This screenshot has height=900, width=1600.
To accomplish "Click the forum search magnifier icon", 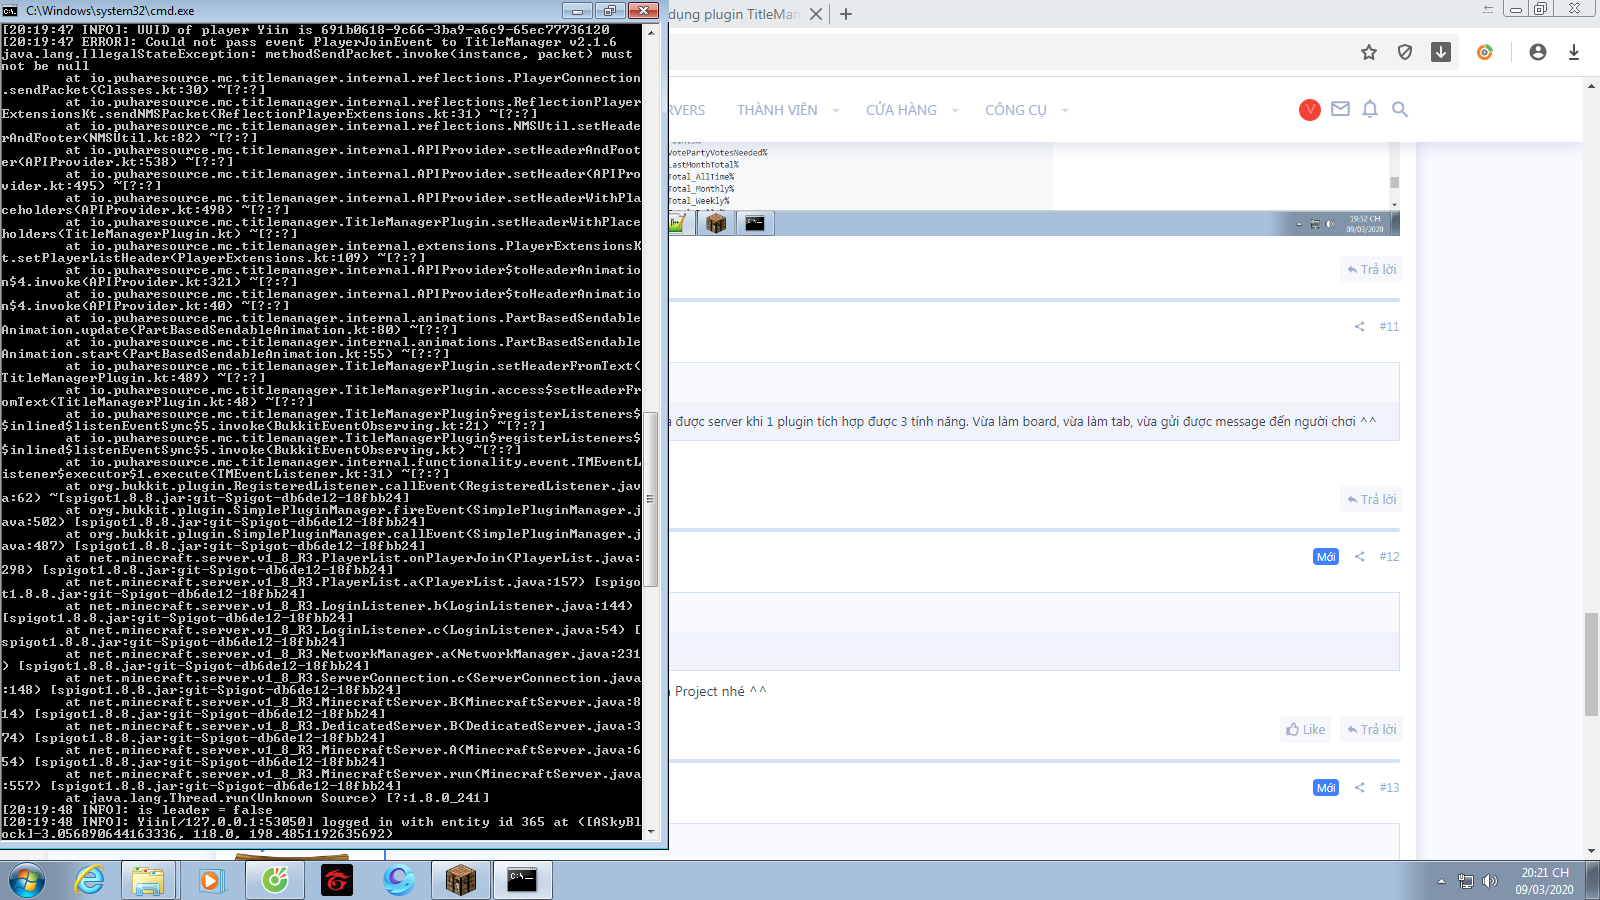I will pyautogui.click(x=1400, y=109).
